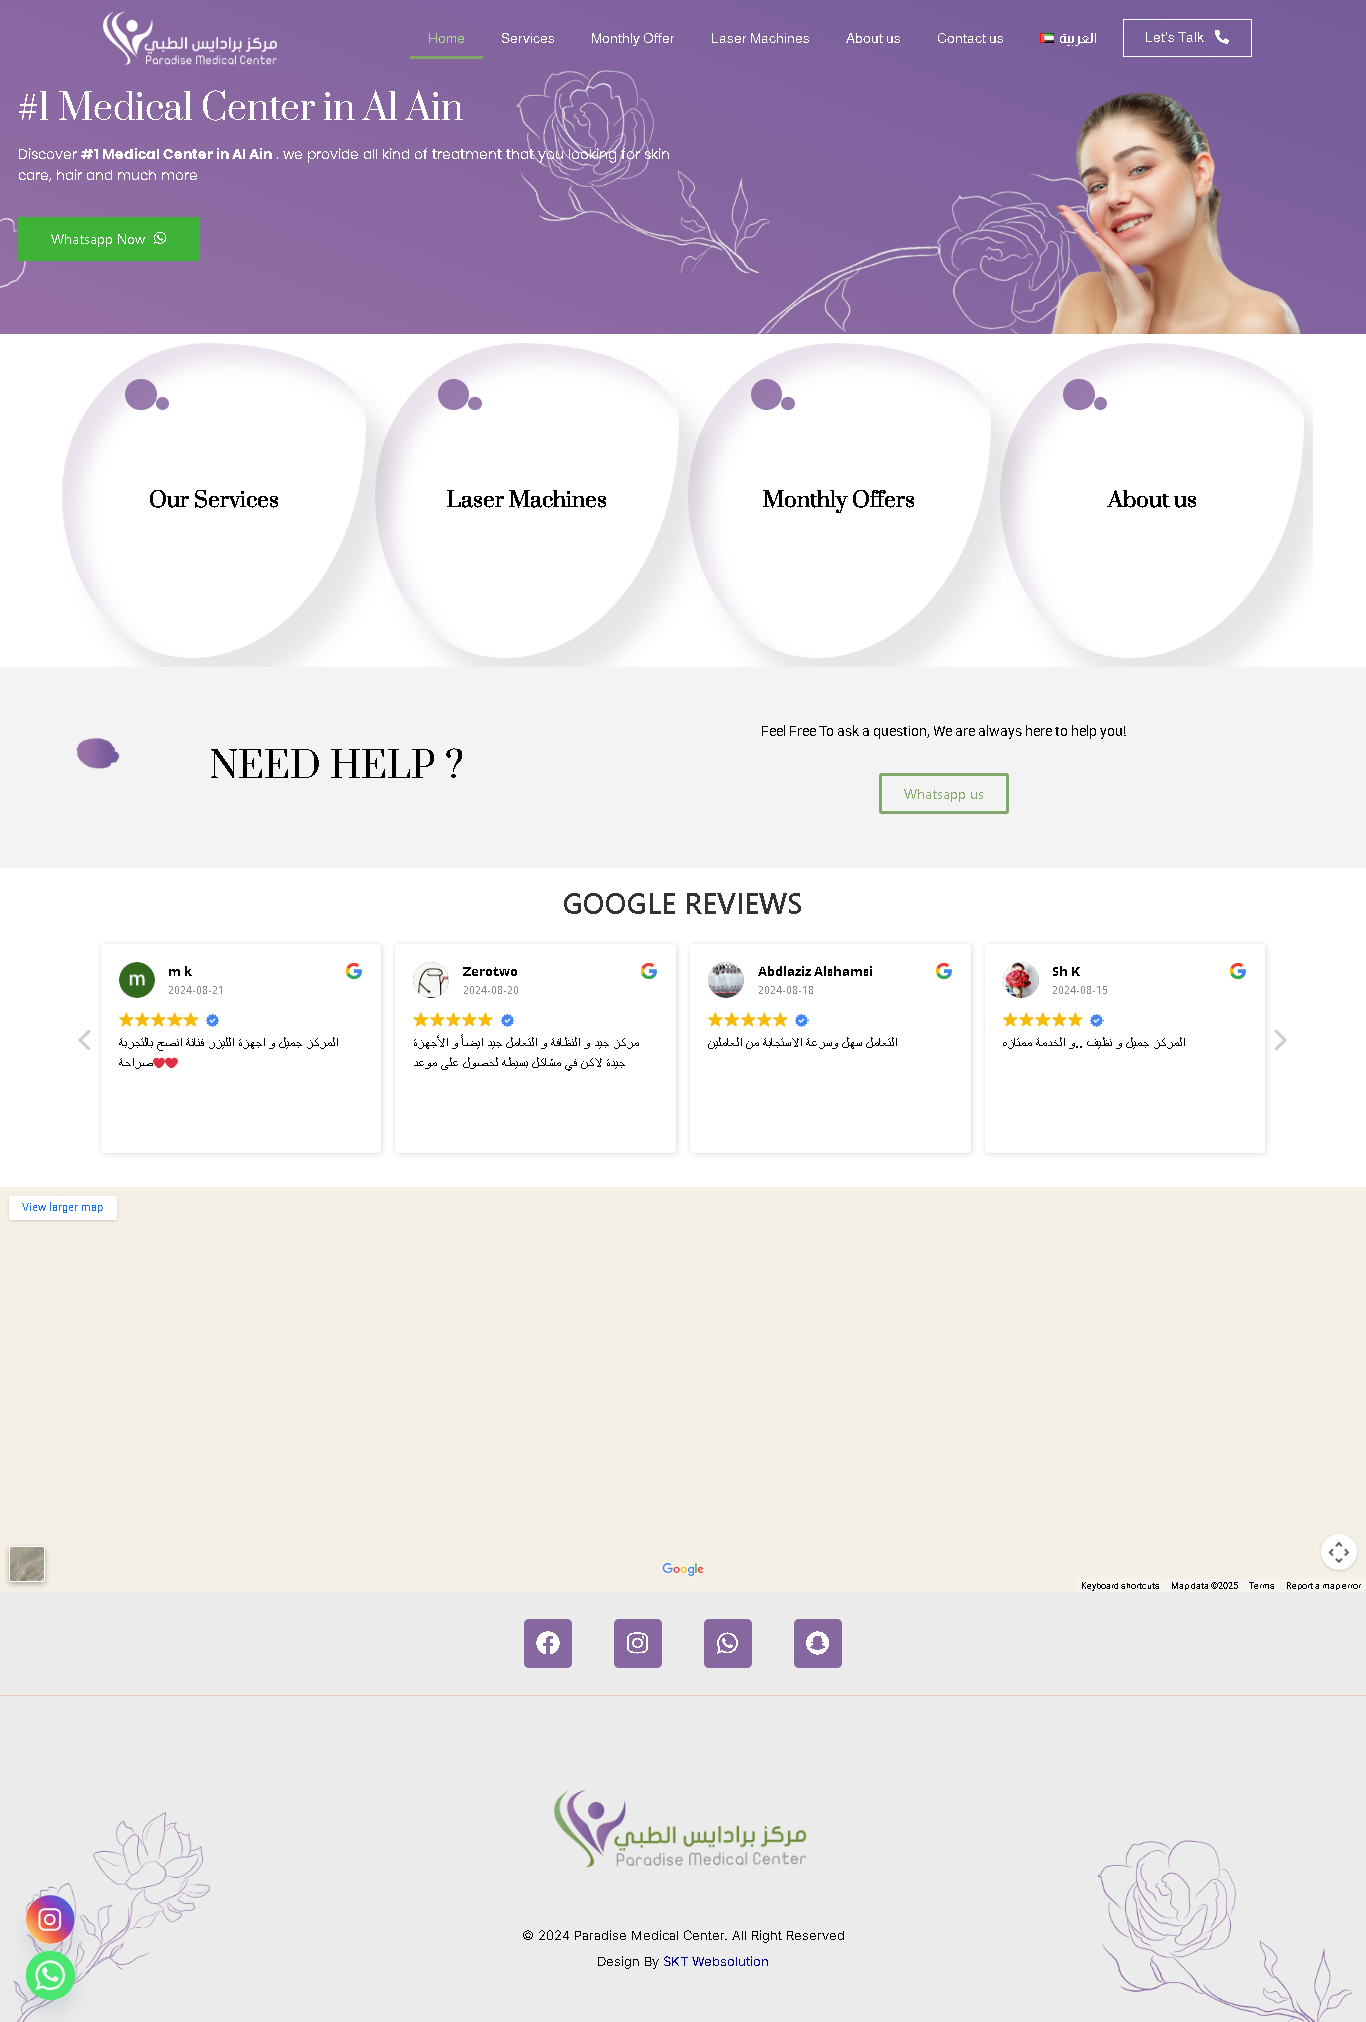Screen dimensions: 1366x2022
Task: Show next Google reviews with right arrow
Action: point(1280,1040)
